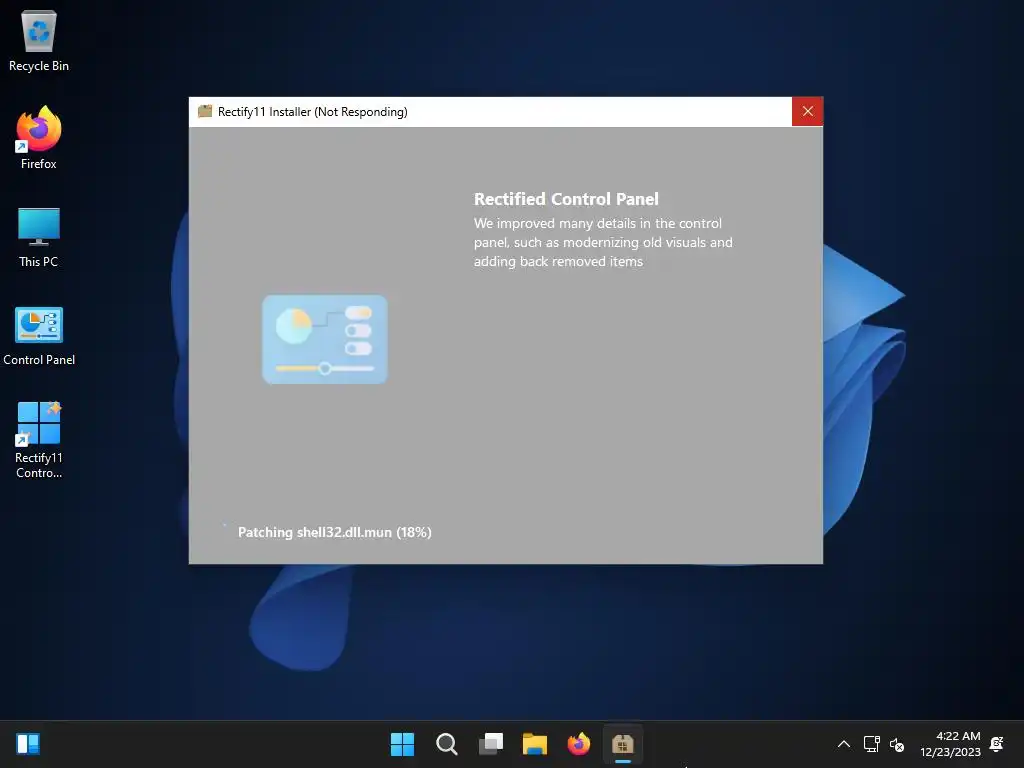This screenshot has height=768, width=1024.
Task: Click the 'Rectified Control Panel' heading
Action: [566, 199]
